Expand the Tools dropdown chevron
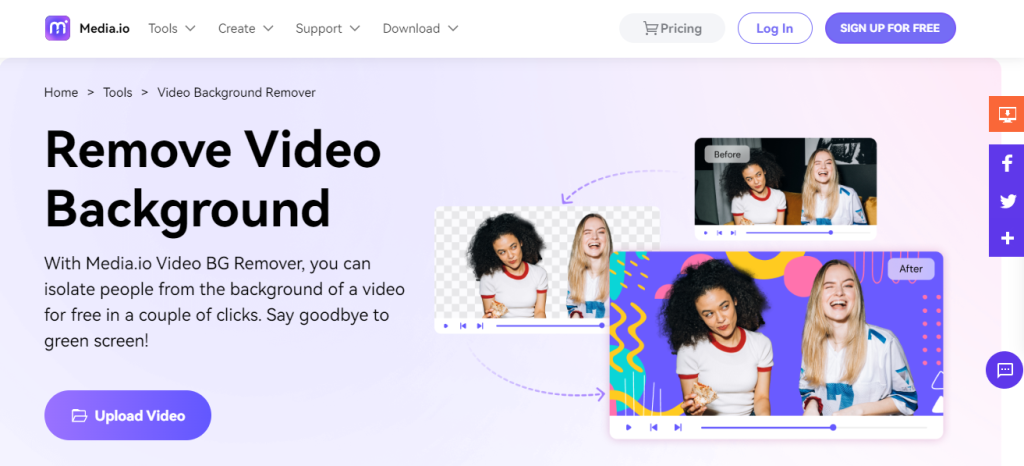 (x=190, y=29)
